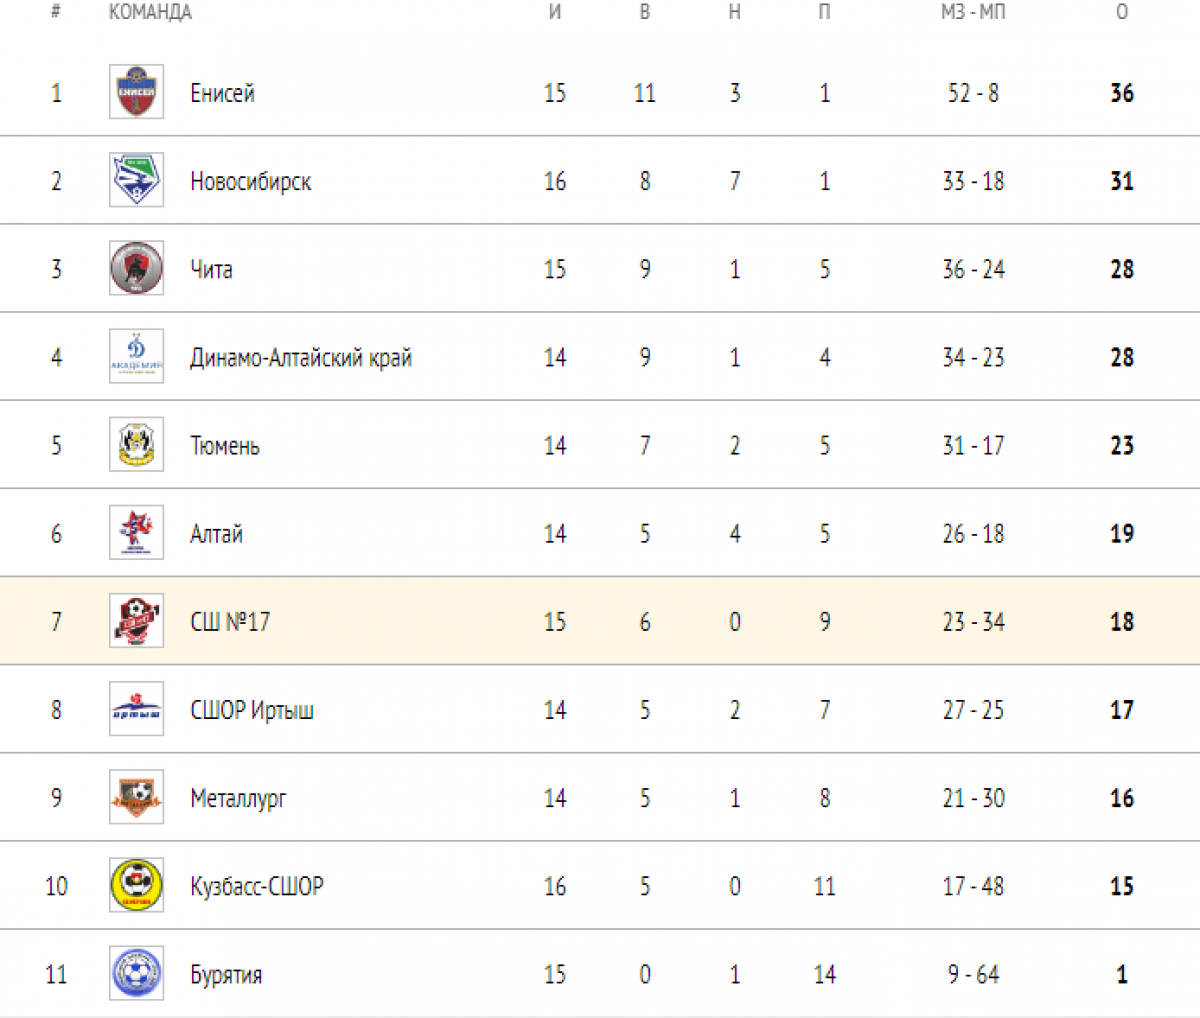Click the Металлург team logo

[x=136, y=797]
